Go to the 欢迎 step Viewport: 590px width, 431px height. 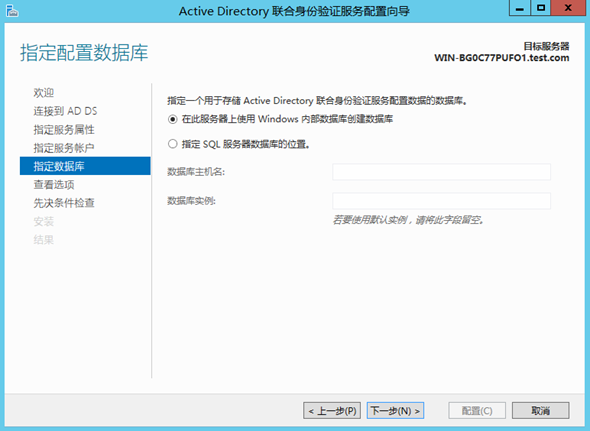pyautogui.click(x=44, y=93)
